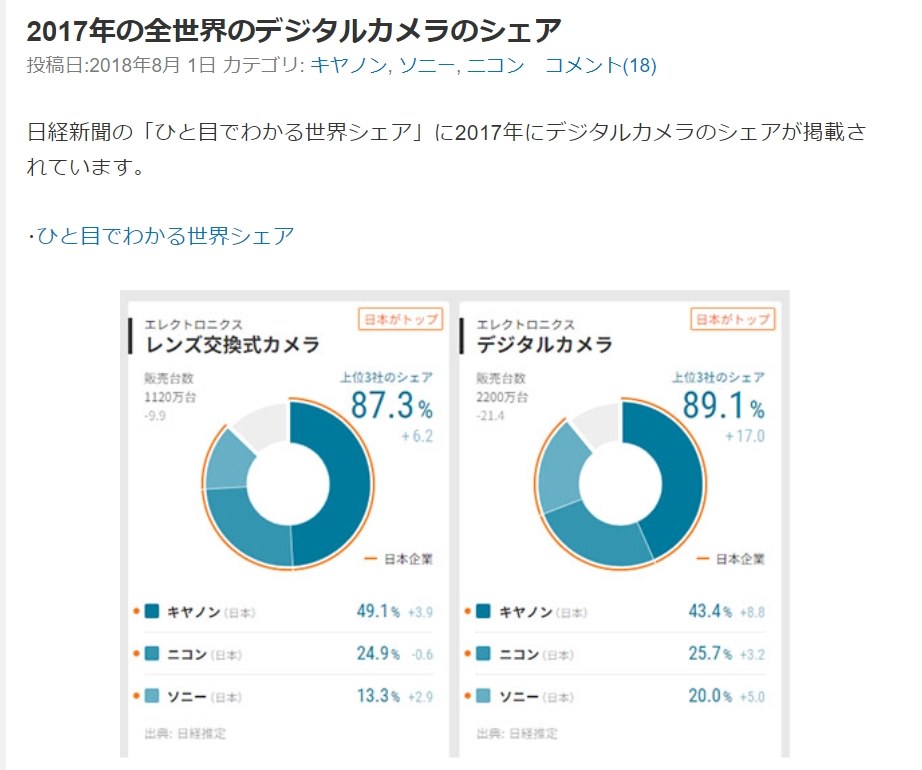This screenshot has width=922, height=770.
Task: Click the 87.3% top-three share figure
Action: (391, 407)
